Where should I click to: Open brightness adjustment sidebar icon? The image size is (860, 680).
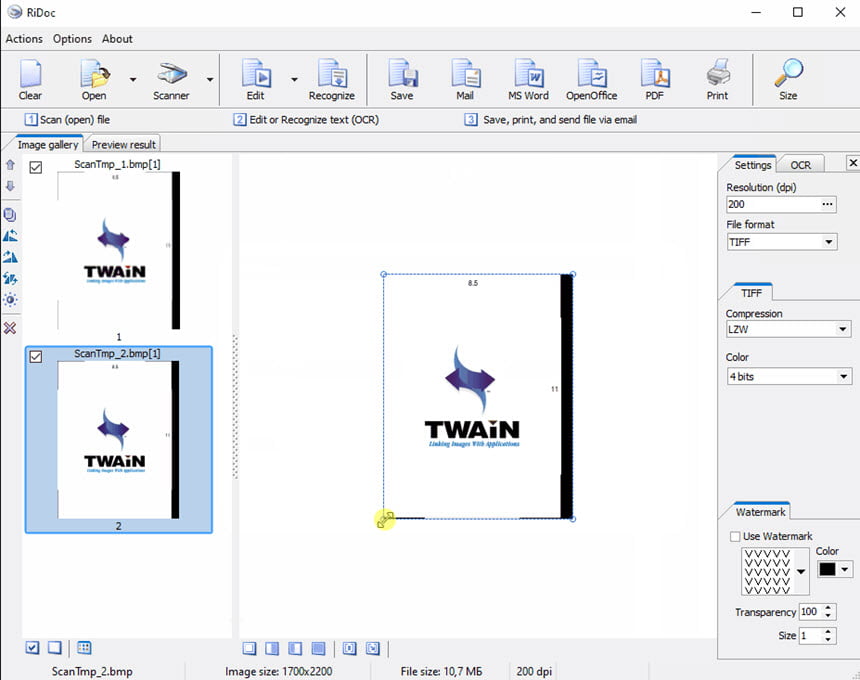[10, 300]
